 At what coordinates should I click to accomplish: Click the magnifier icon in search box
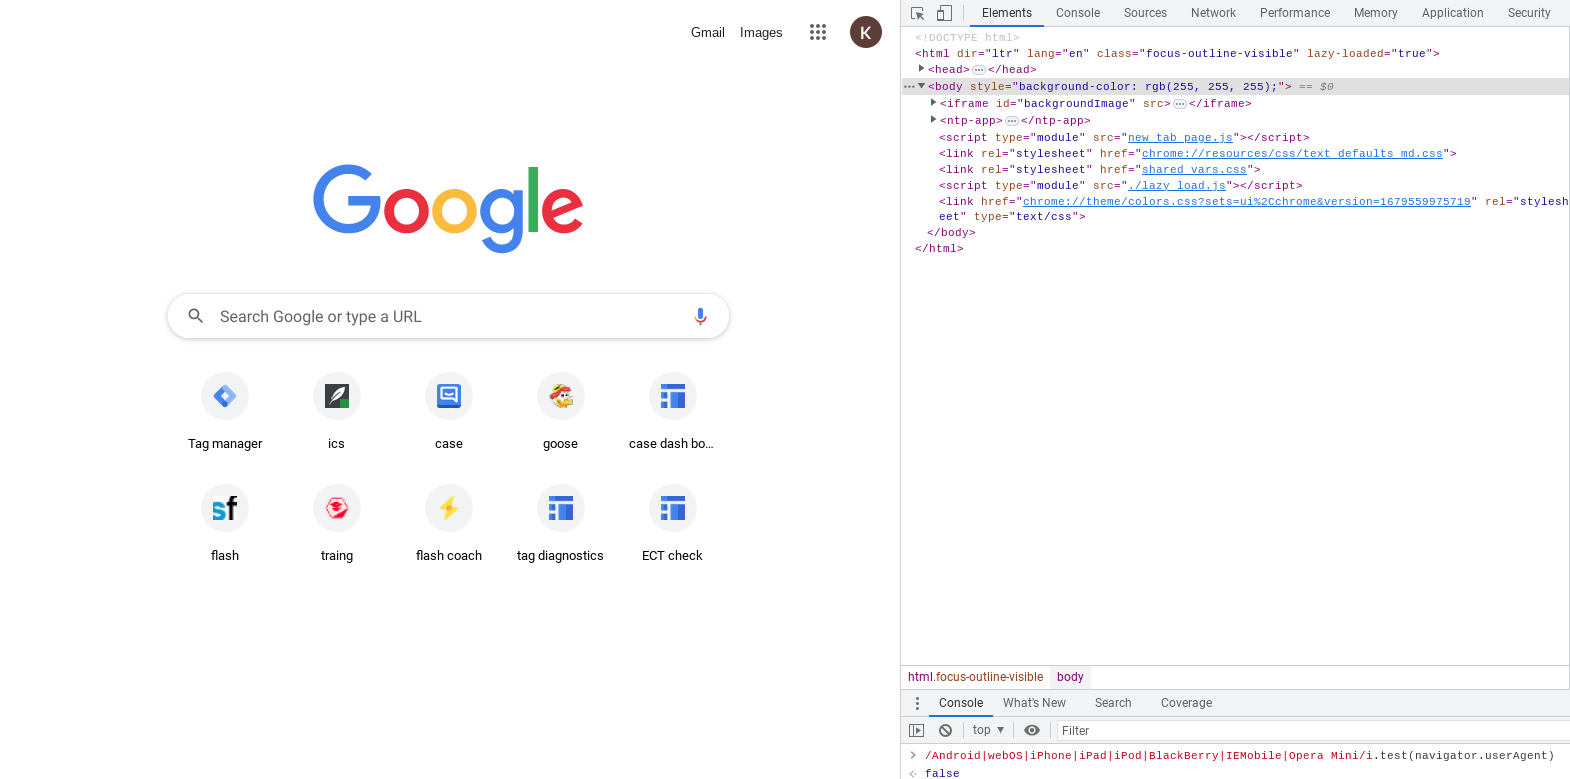click(x=196, y=316)
